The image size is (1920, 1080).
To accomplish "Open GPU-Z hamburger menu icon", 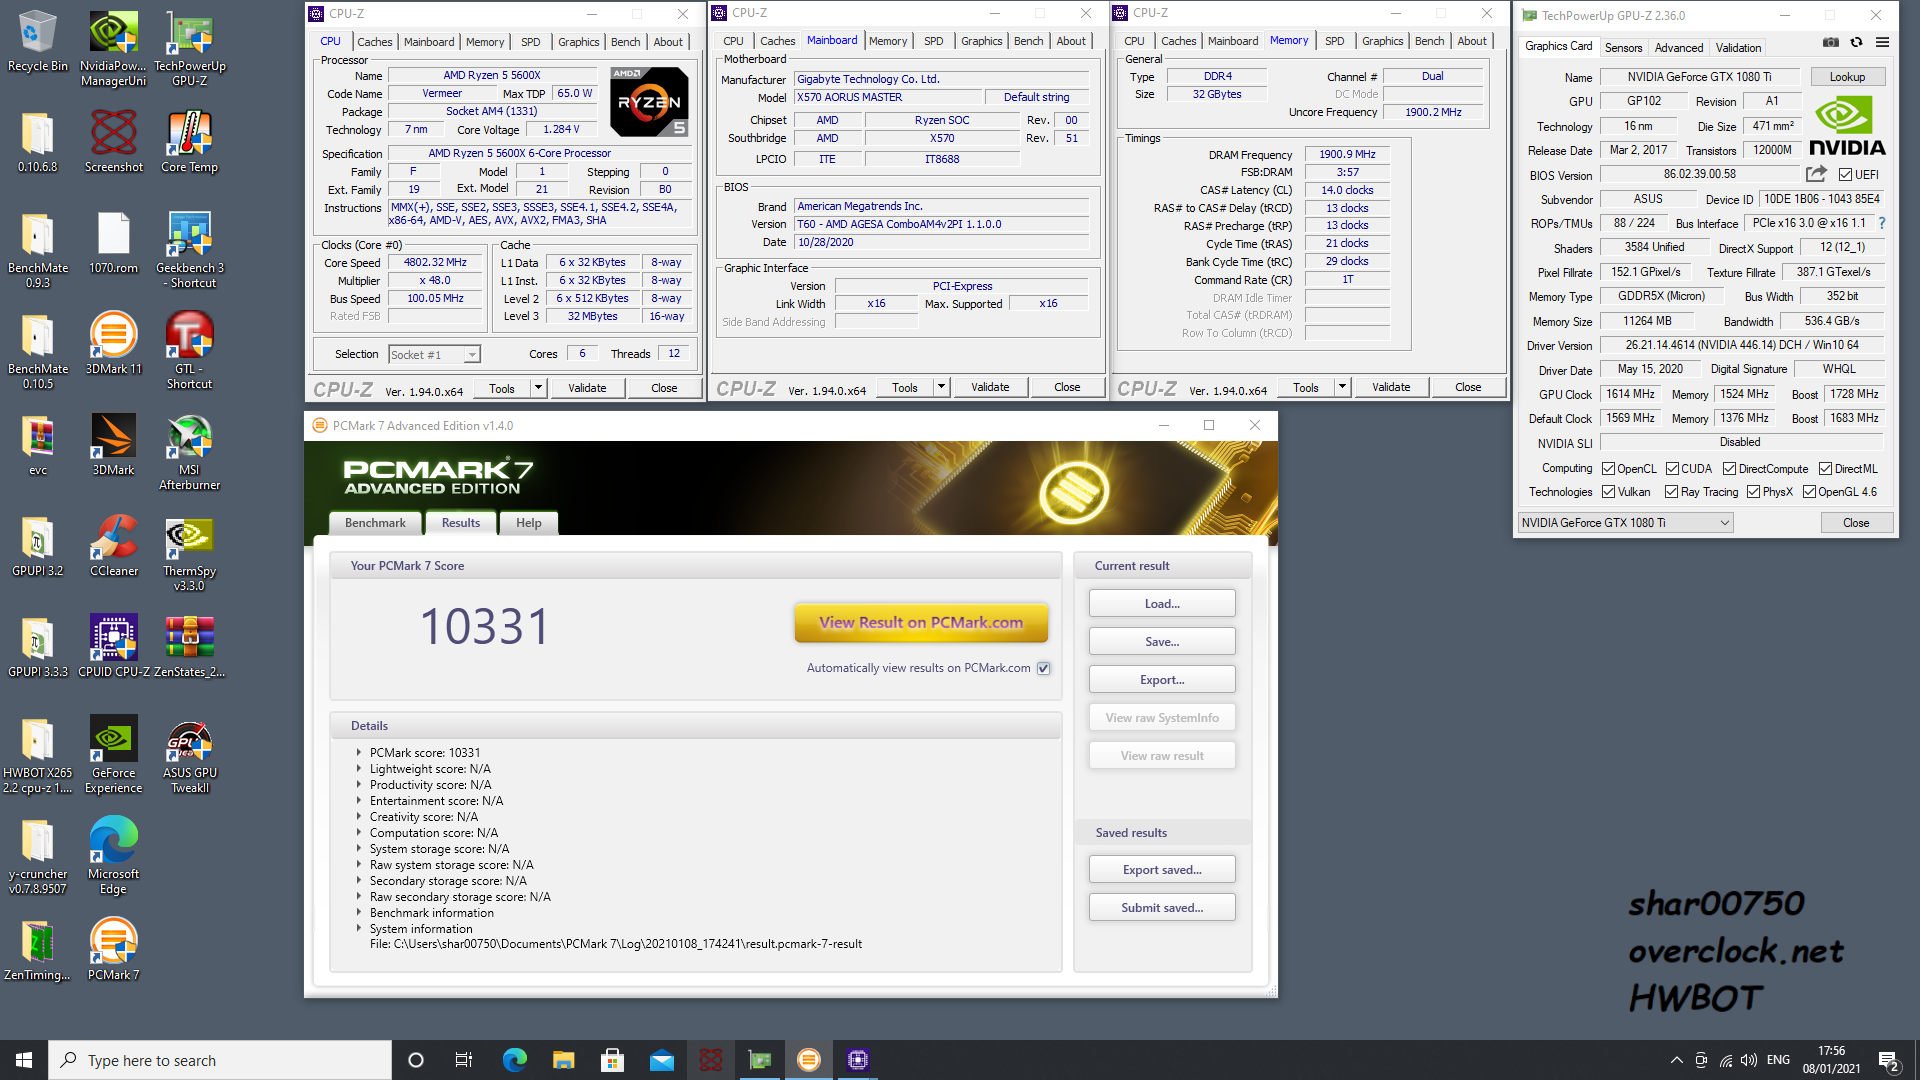I will tap(1882, 43).
